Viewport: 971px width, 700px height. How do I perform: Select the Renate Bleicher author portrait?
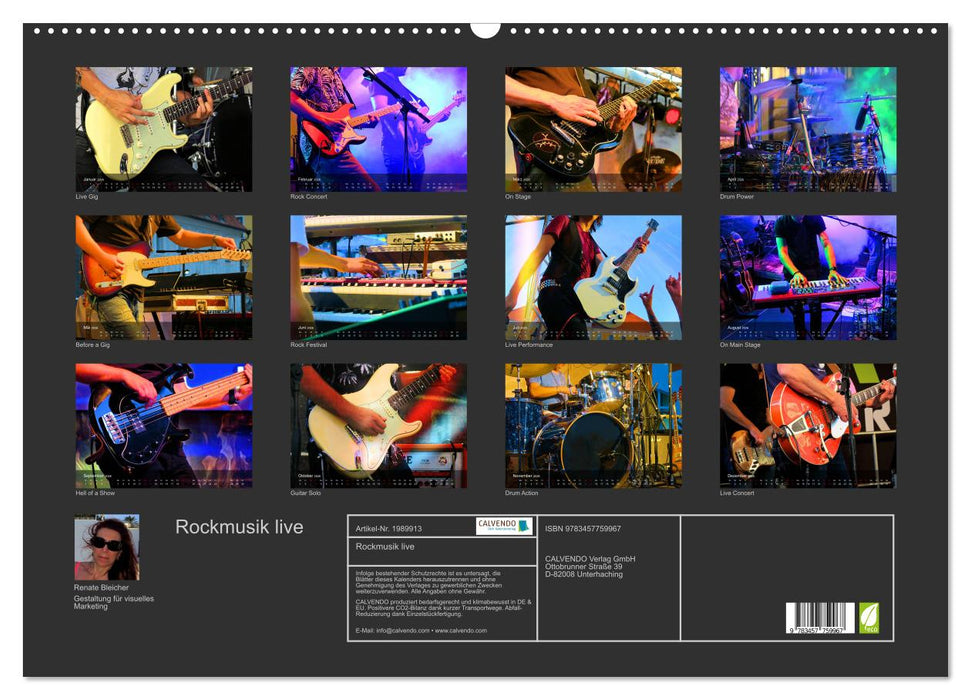click(107, 547)
